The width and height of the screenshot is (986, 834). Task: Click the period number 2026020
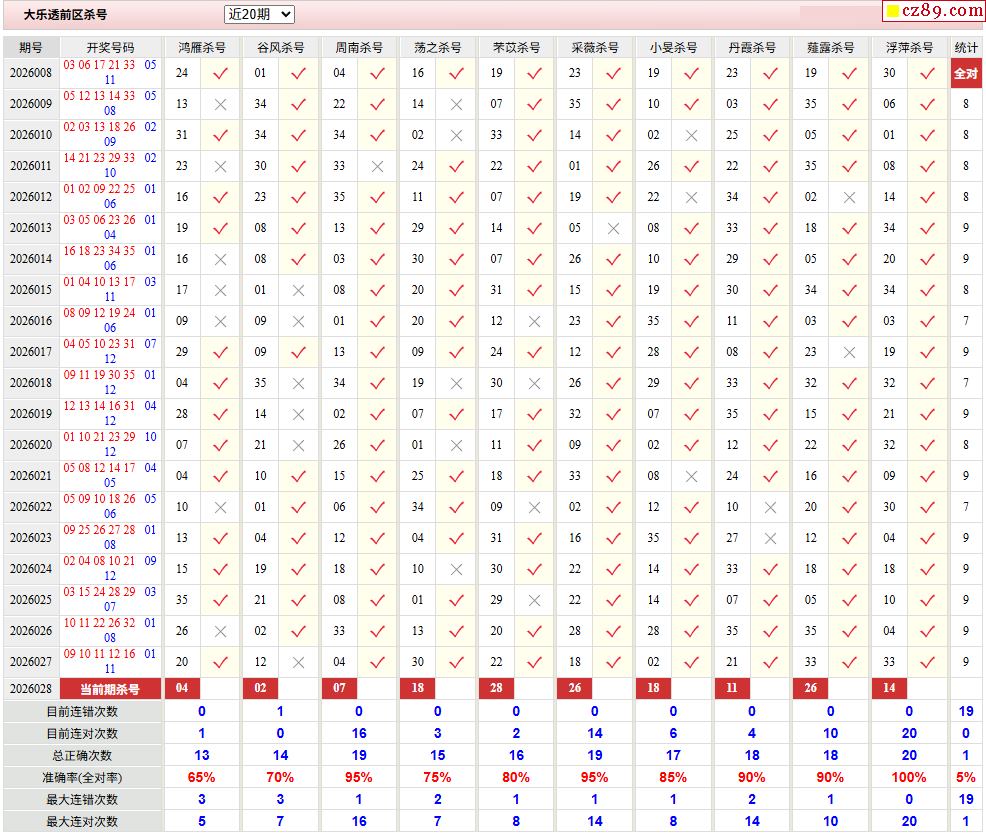coord(31,445)
